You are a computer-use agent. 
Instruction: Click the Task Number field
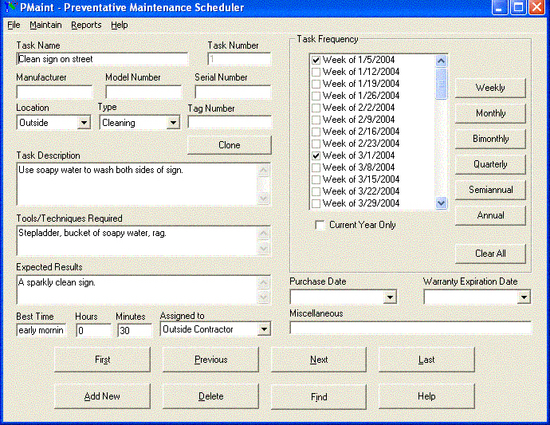point(239,59)
